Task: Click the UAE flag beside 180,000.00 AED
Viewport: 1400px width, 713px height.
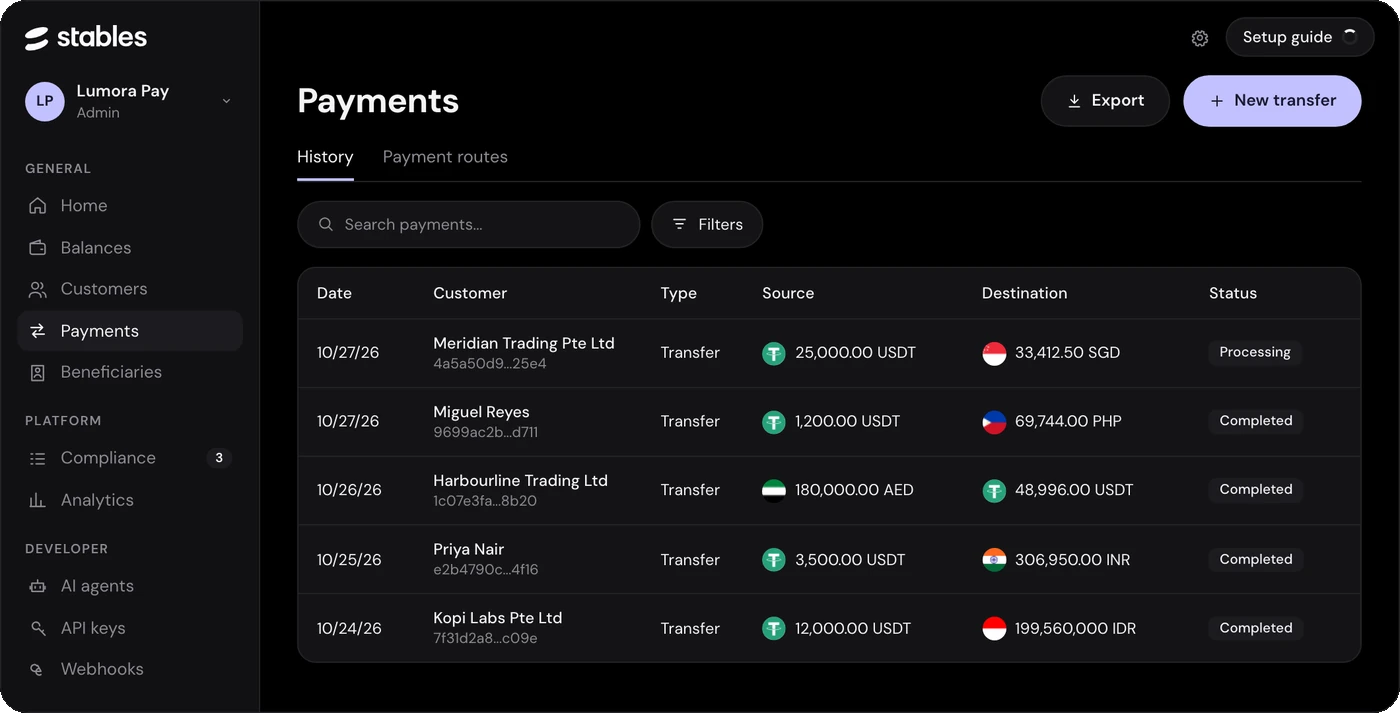Action: coord(774,490)
